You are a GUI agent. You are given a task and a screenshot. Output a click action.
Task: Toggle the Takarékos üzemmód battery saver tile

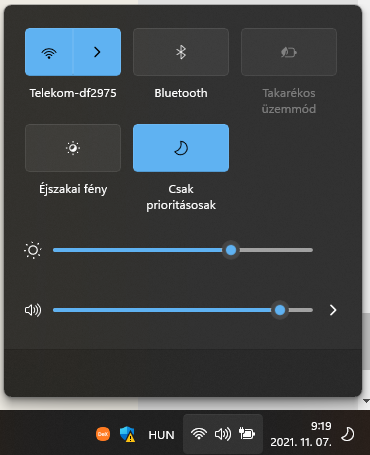289,52
